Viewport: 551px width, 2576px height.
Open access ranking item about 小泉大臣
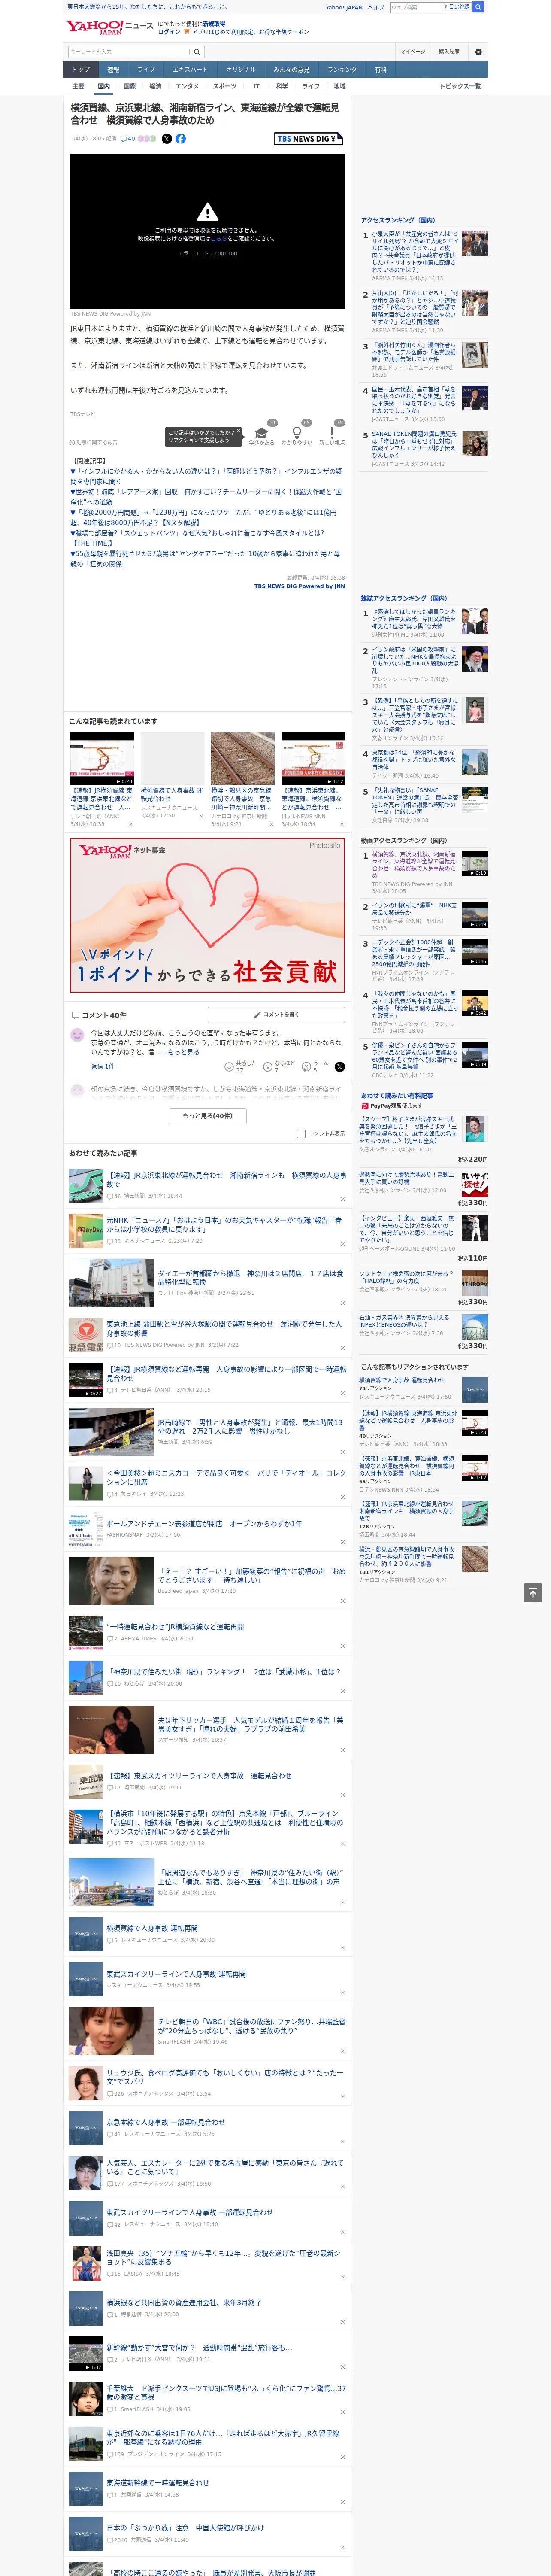[x=415, y=251]
